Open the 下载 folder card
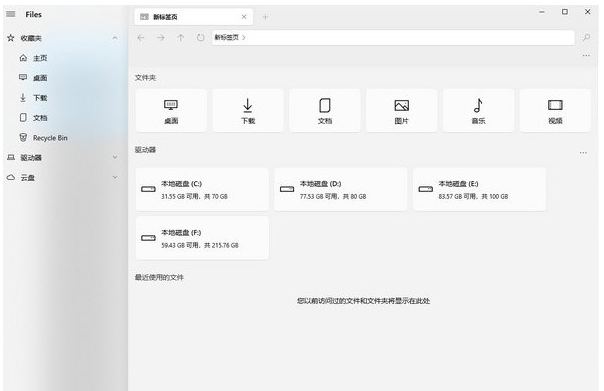604x391 pixels. tap(248, 111)
